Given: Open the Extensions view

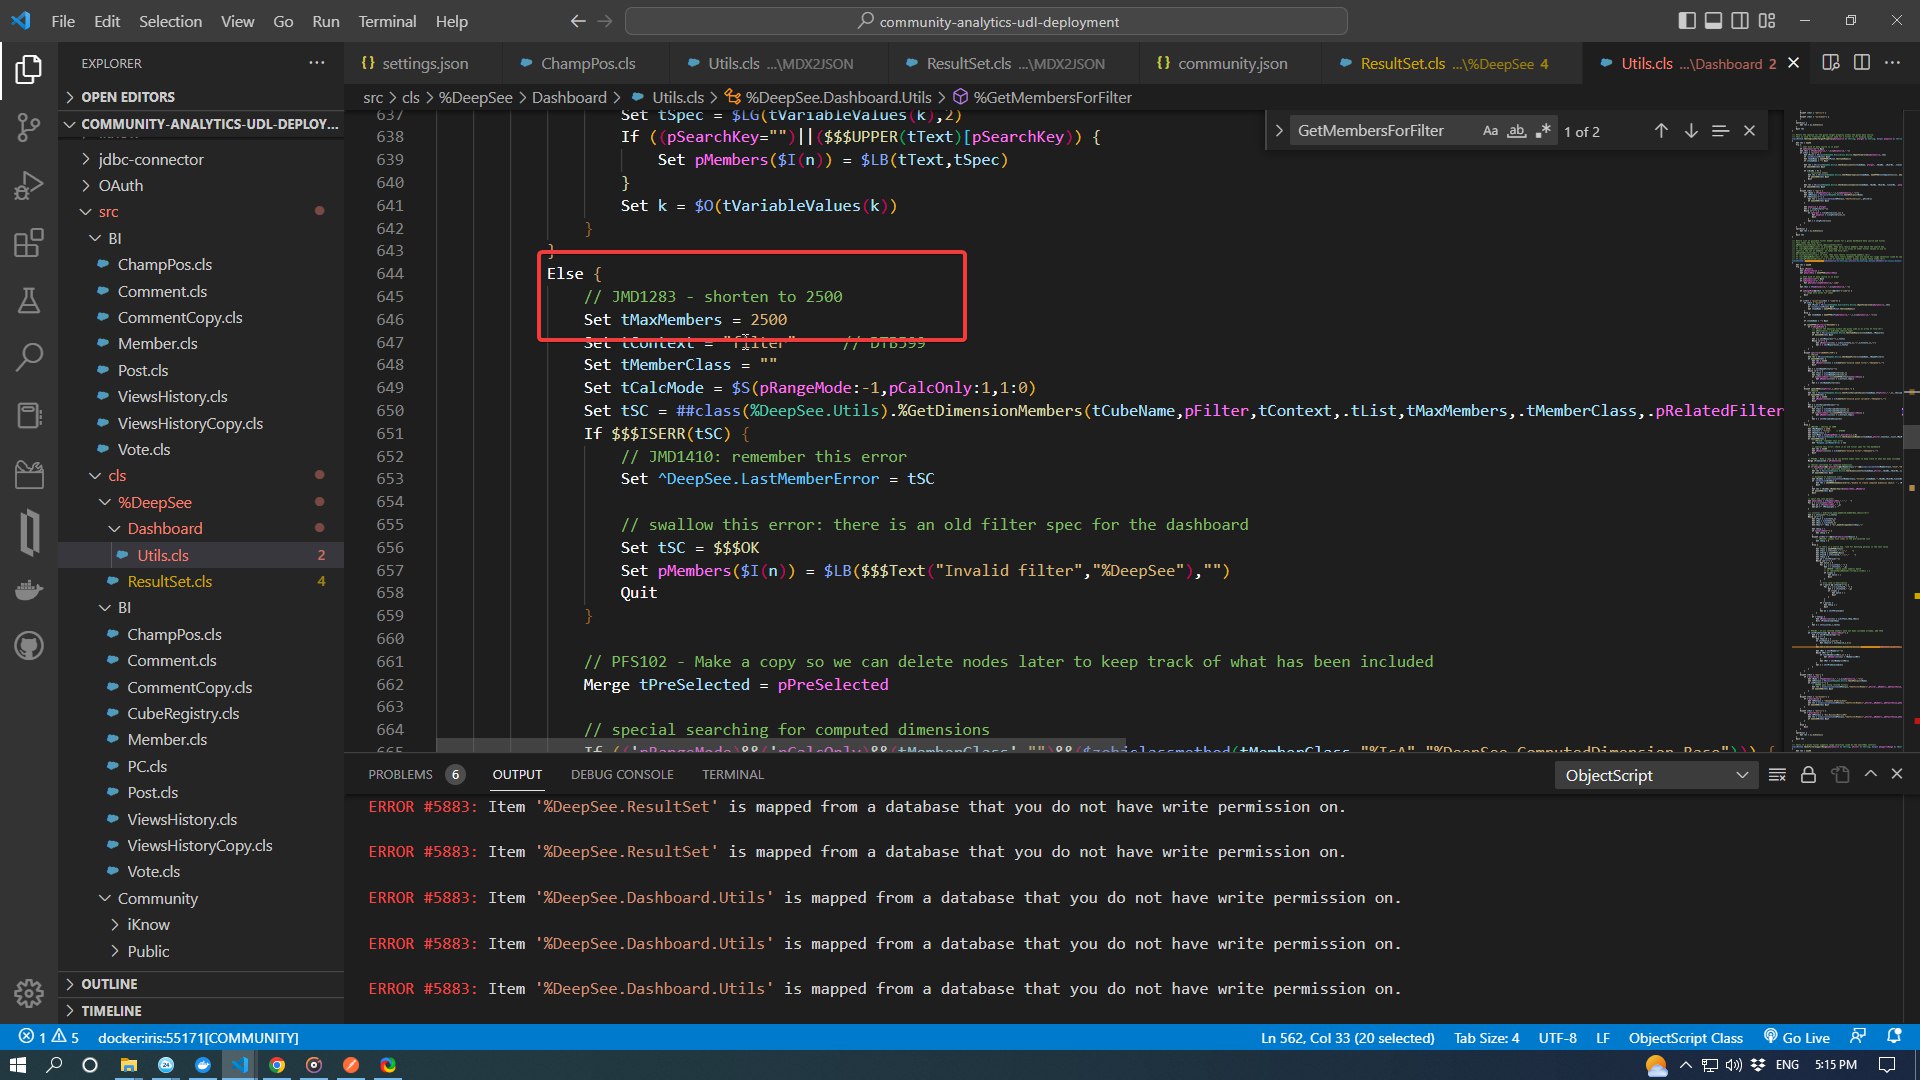Looking at the screenshot, I should [x=29, y=243].
